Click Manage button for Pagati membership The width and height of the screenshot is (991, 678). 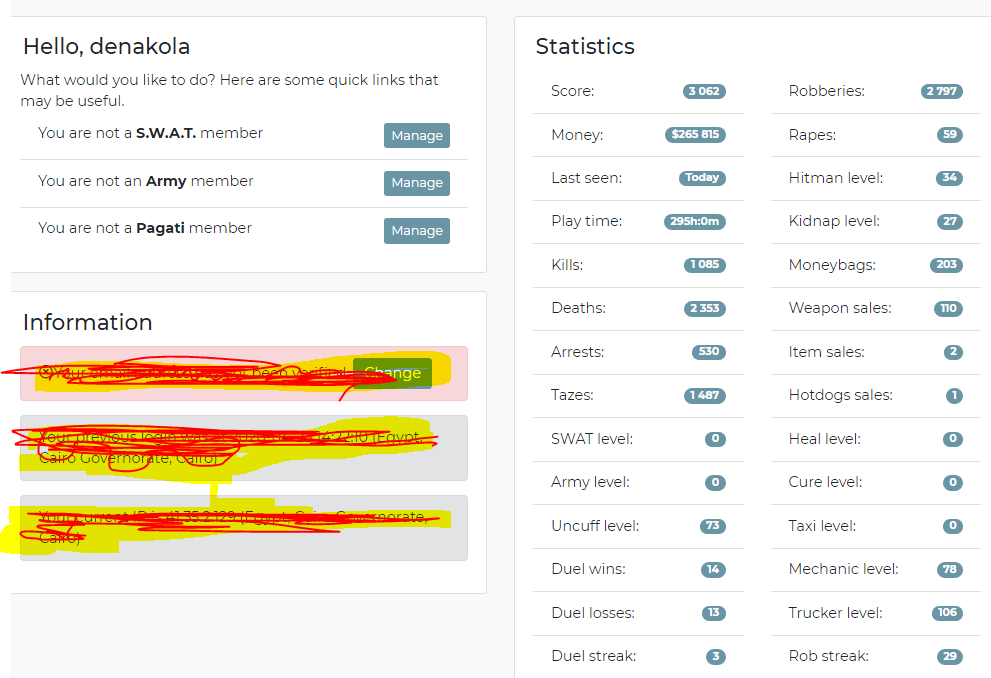point(416,231)
